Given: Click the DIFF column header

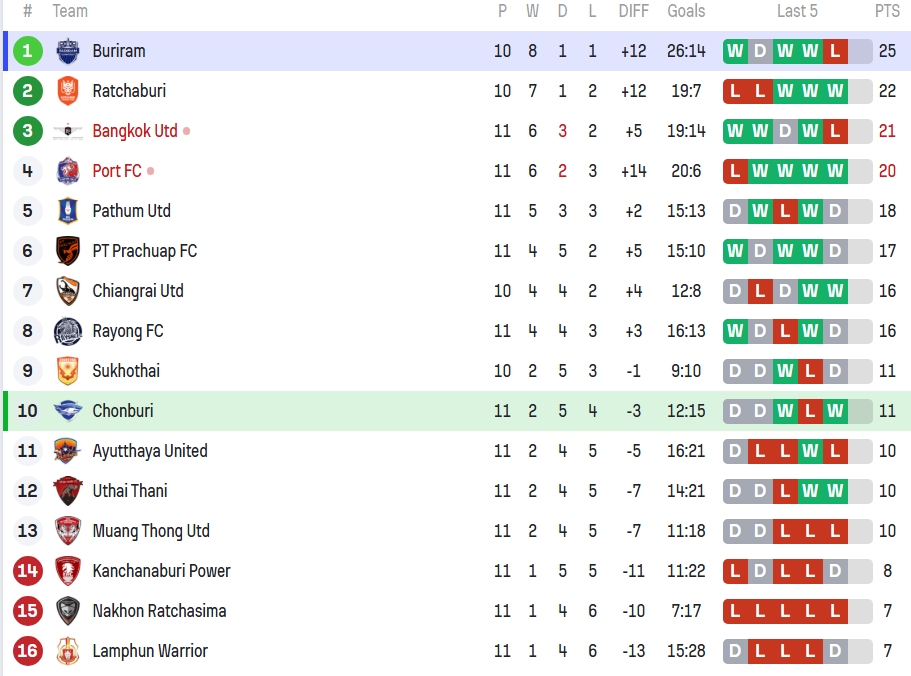Looking at the screenshot, I should point(633,11).
